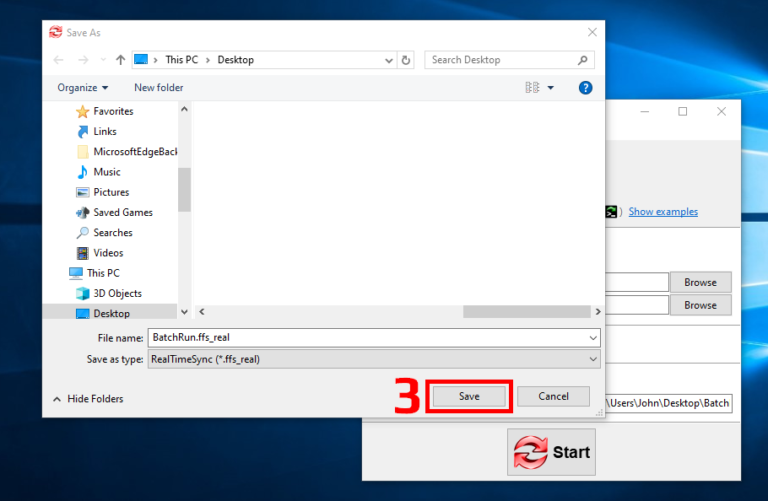
Task: Select 3D Objects in the navigation tree
Action: click(x=118, y=293)
